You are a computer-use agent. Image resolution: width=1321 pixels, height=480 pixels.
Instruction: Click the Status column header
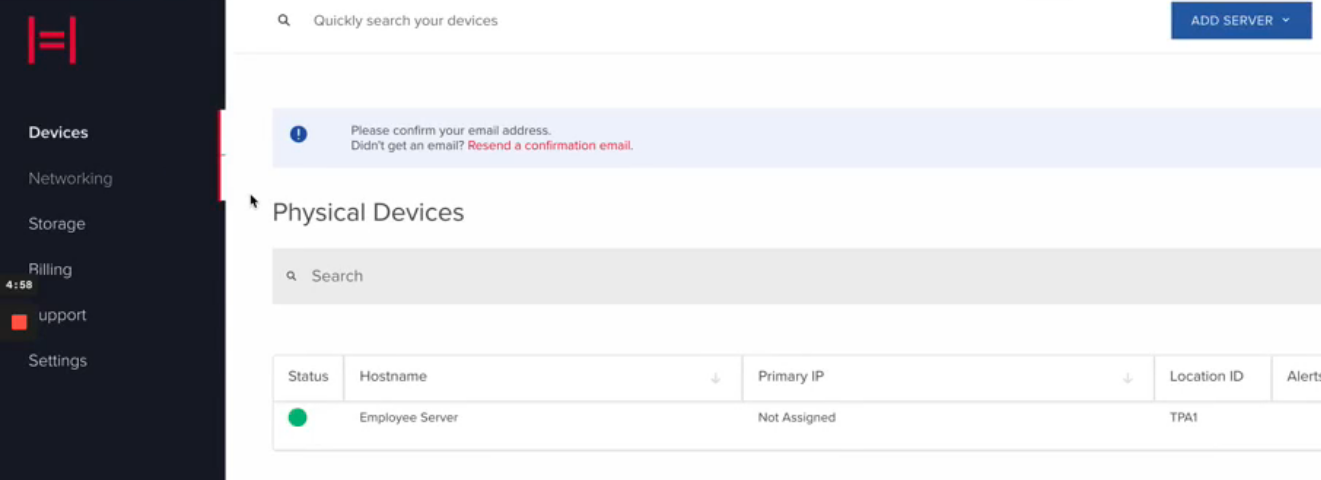click(x=308, y=377)
